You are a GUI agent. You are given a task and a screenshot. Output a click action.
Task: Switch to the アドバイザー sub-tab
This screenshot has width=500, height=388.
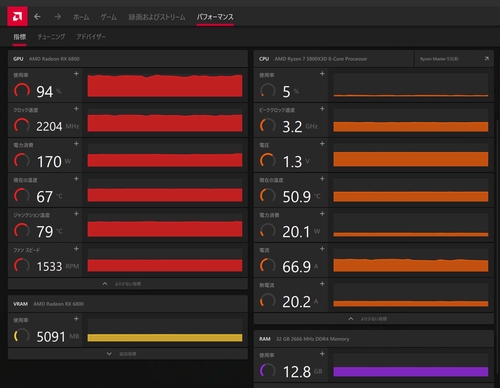[x=91, y=37]
